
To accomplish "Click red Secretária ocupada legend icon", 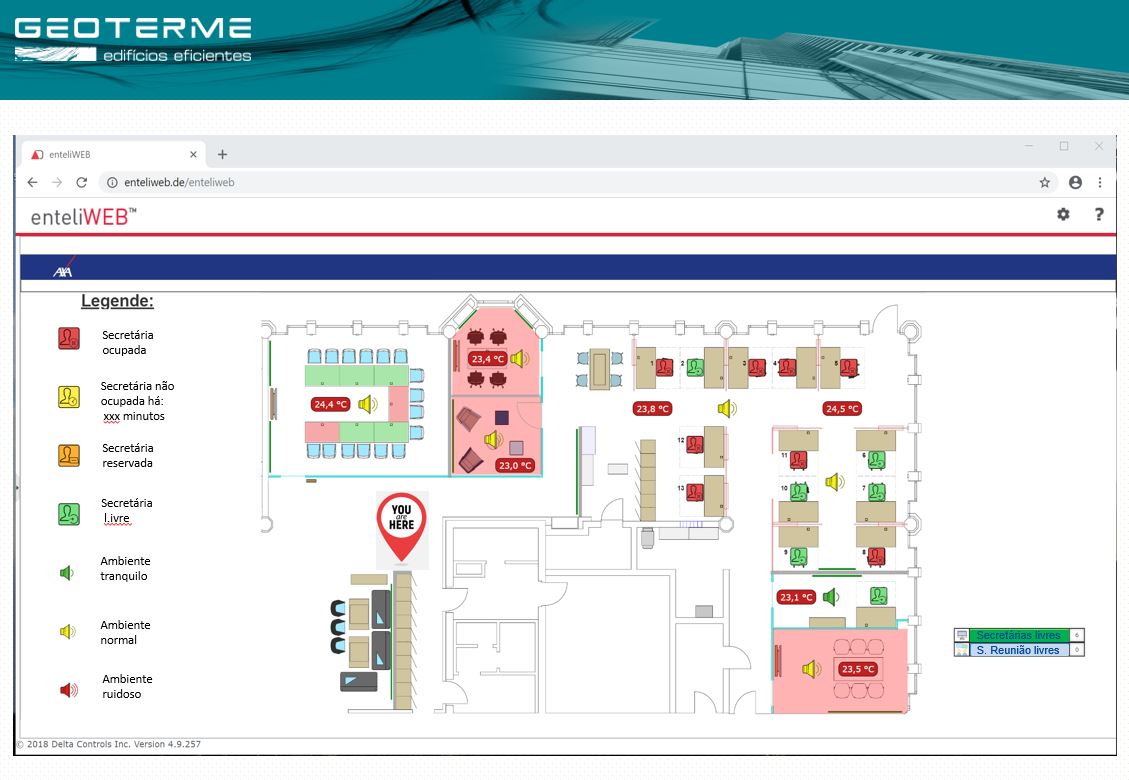I will (x=68, y=338).
